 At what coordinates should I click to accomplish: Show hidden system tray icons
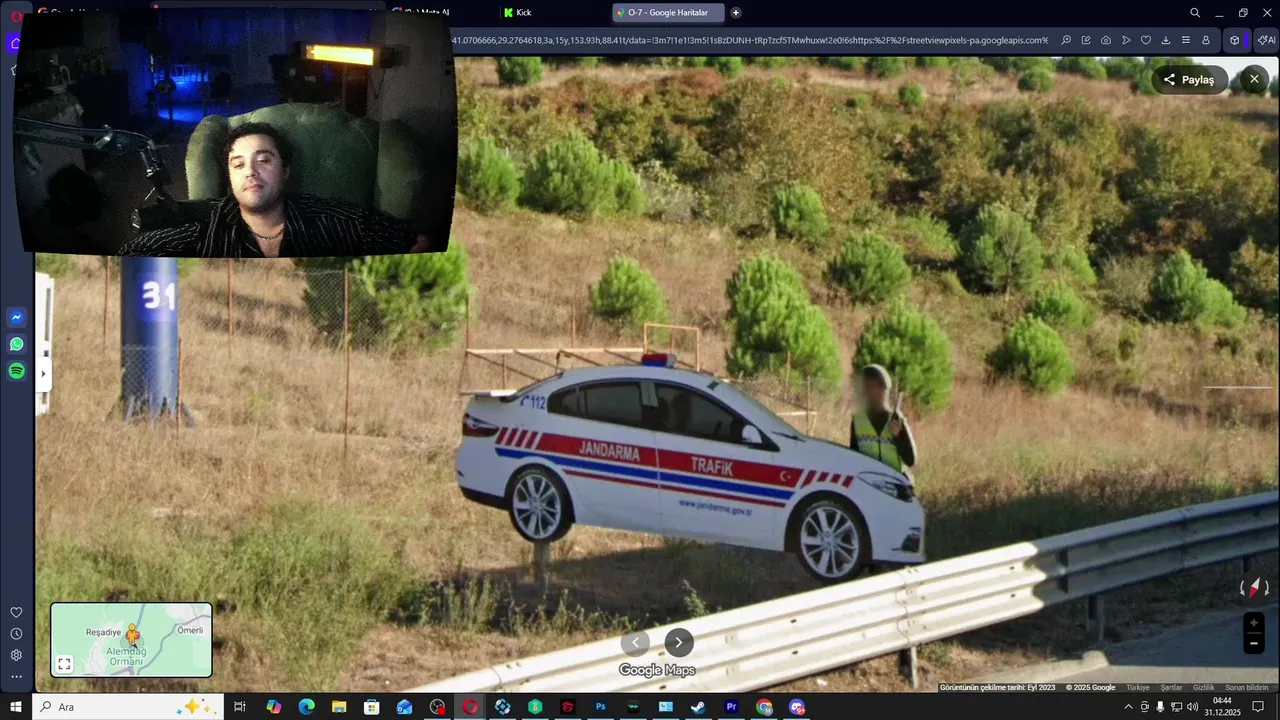[1129, 707]
